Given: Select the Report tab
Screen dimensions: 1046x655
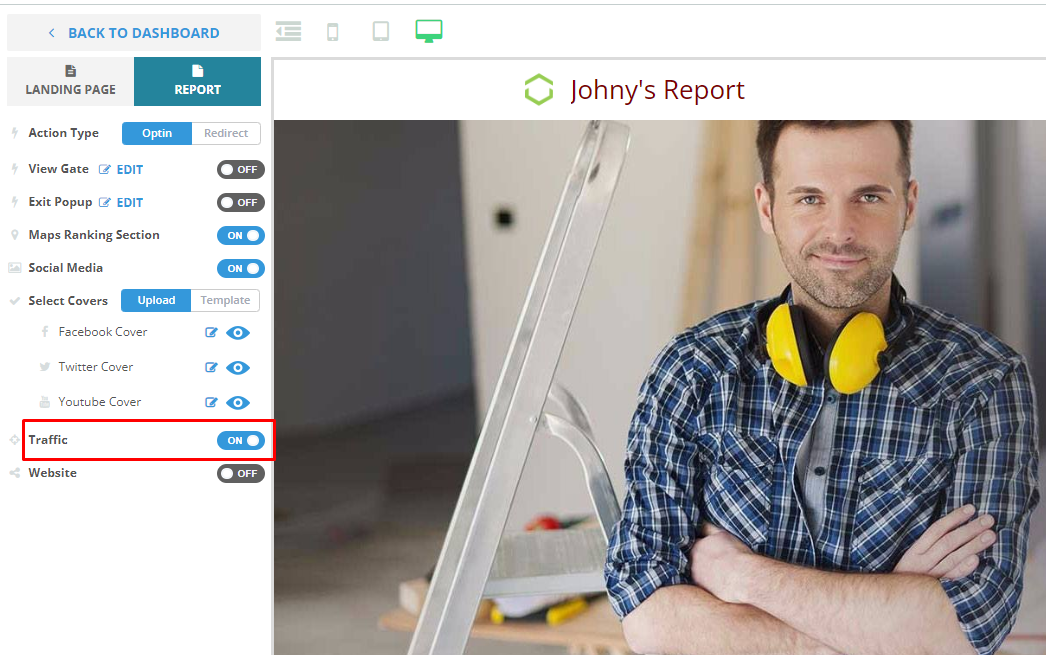Looking at the screenshot, I should 197,81.
